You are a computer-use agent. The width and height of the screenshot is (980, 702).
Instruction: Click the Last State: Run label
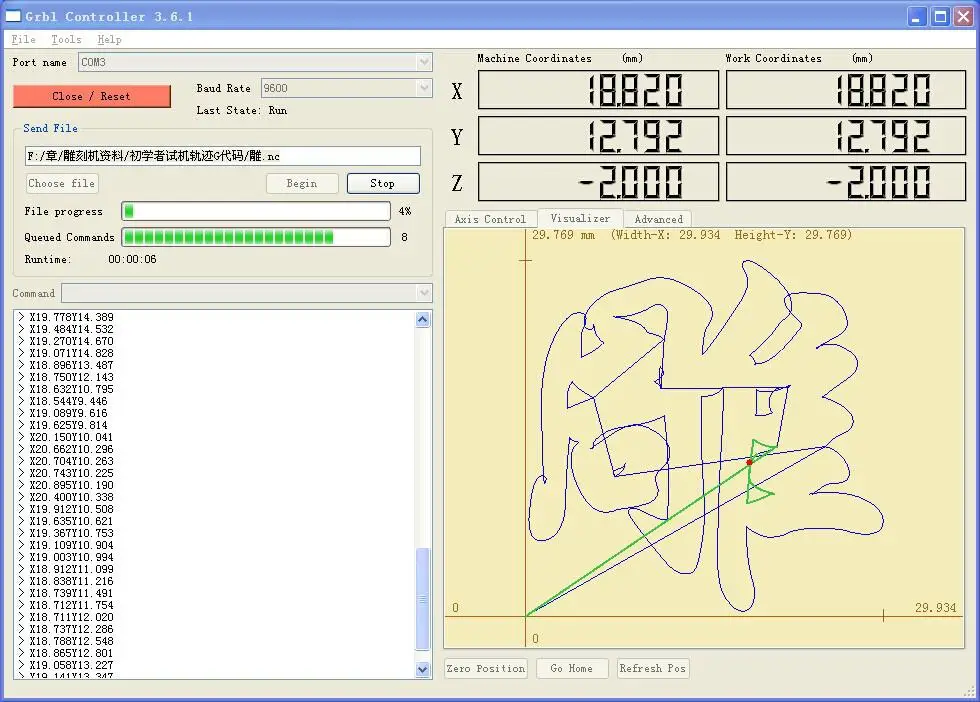click(x=242, y=110)
